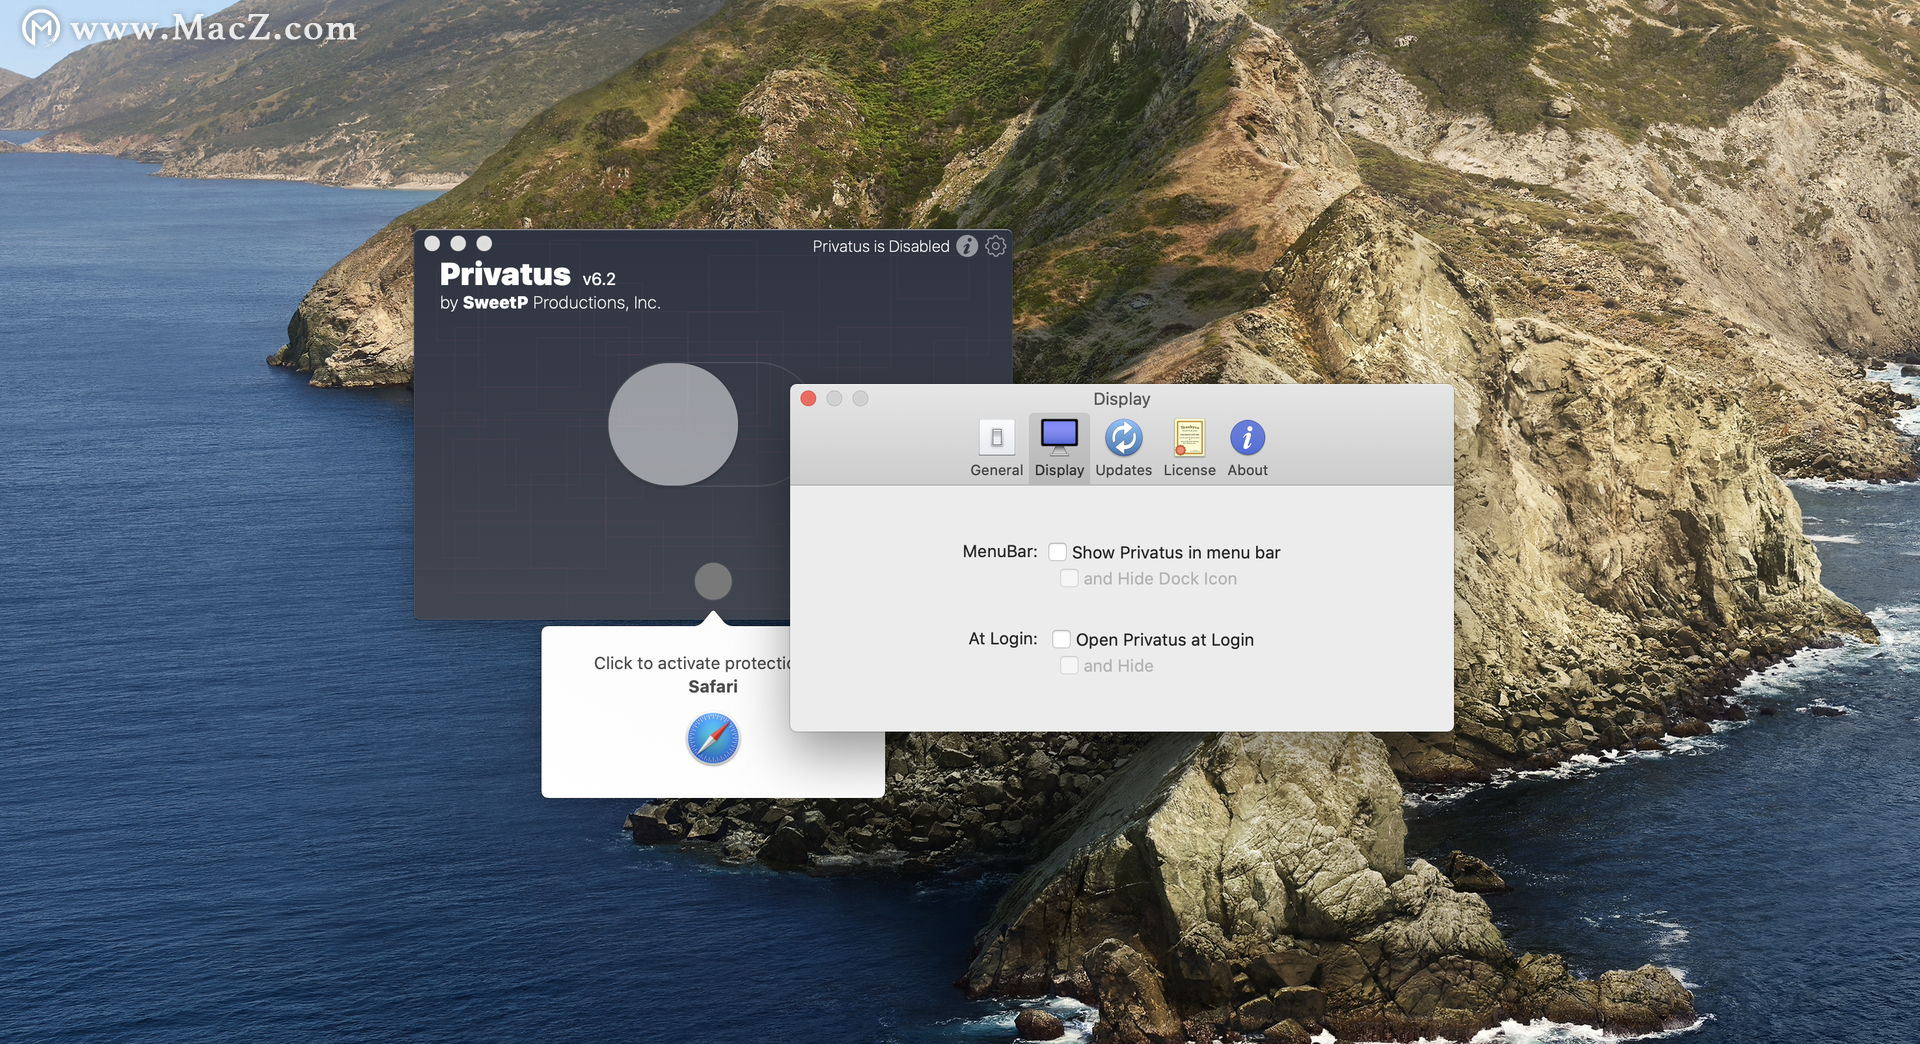Open the General preferences pane
Viewport: 1920px width, 1044px height.
pyautogui.click(x=996, y=448)
